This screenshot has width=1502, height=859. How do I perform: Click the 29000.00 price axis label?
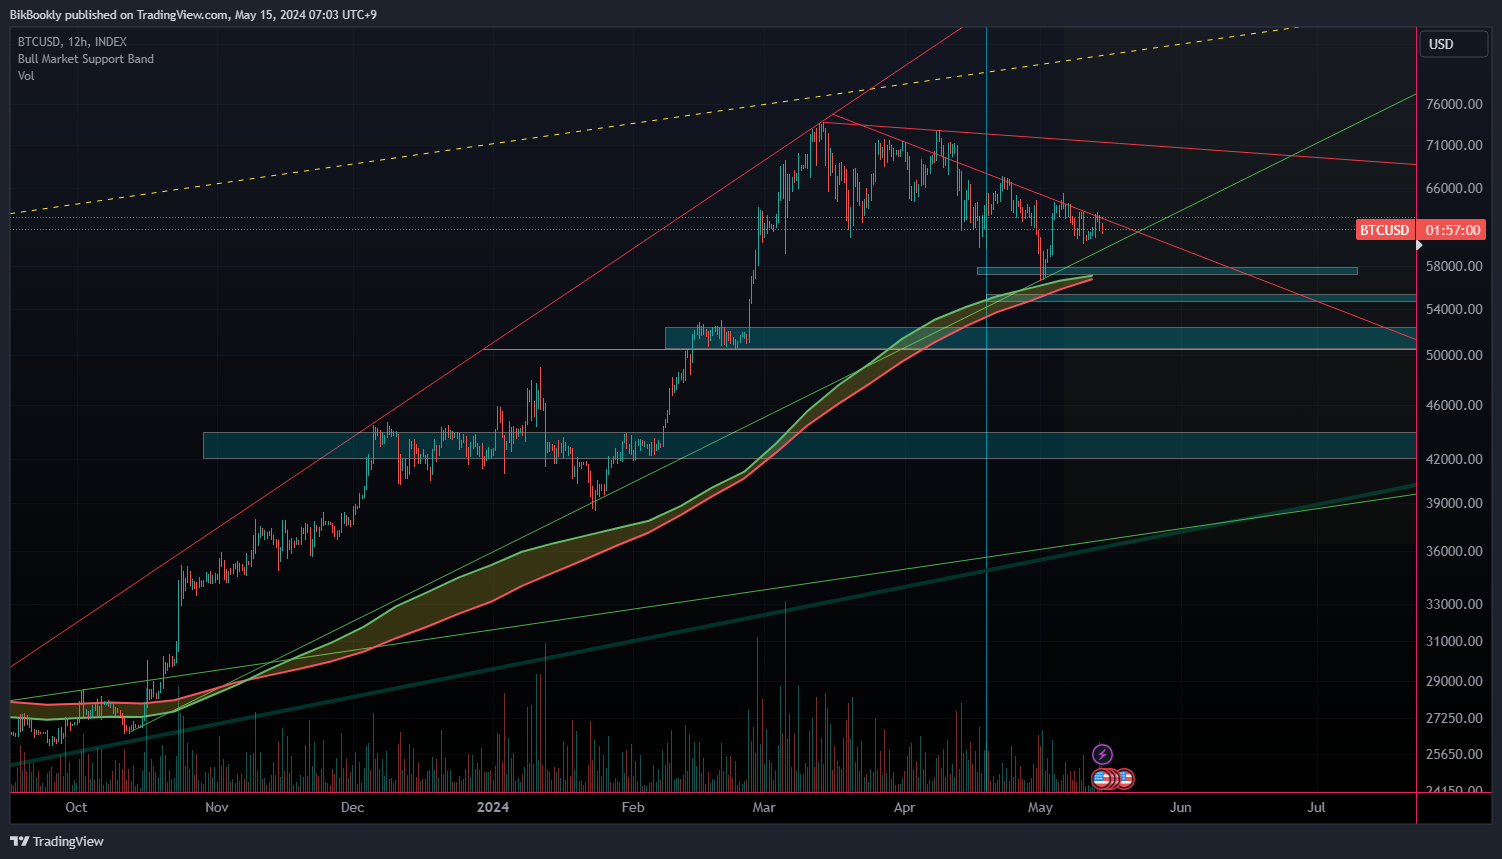point(1454,681)
